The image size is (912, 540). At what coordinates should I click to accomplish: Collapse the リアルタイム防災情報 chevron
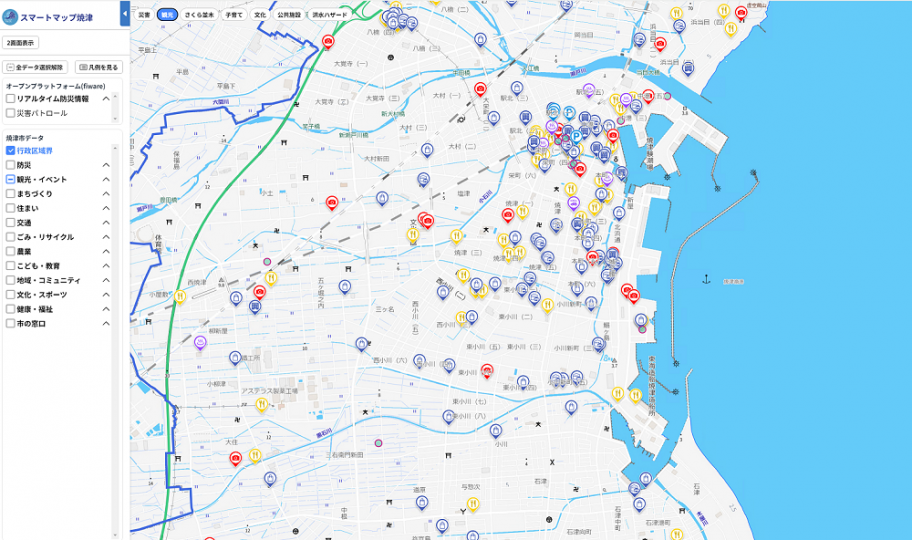pyautogui.click(x=106, y=99)
